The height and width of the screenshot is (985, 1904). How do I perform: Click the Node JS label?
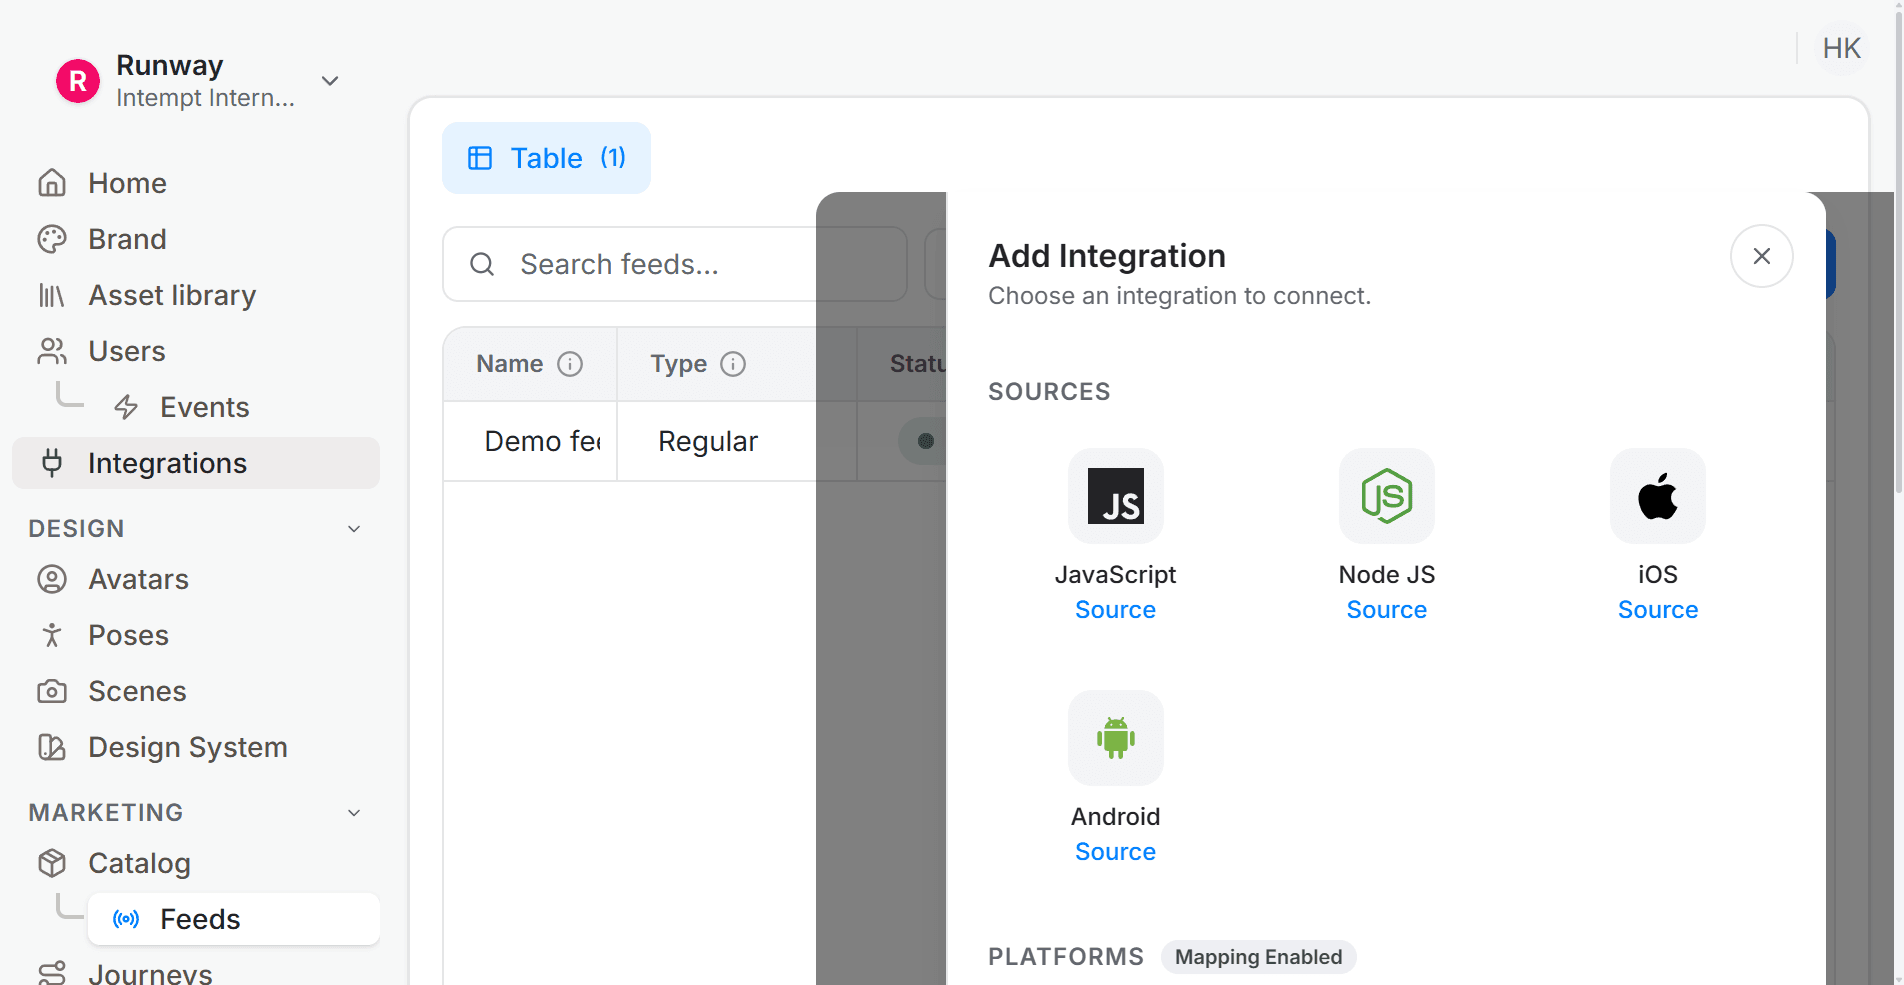(x=1386, y=575)
